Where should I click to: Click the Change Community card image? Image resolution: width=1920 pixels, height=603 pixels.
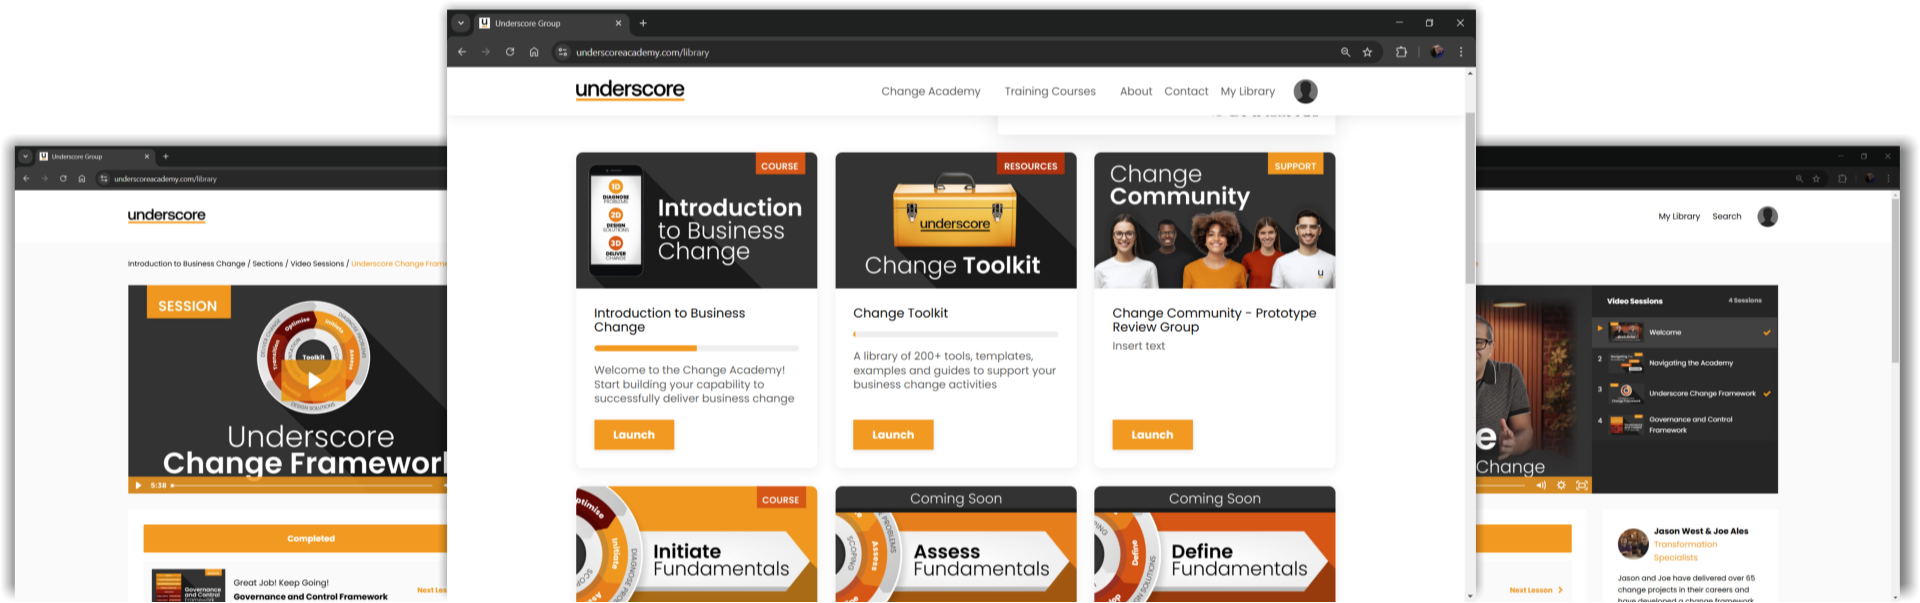click(x=1215, y=220)
